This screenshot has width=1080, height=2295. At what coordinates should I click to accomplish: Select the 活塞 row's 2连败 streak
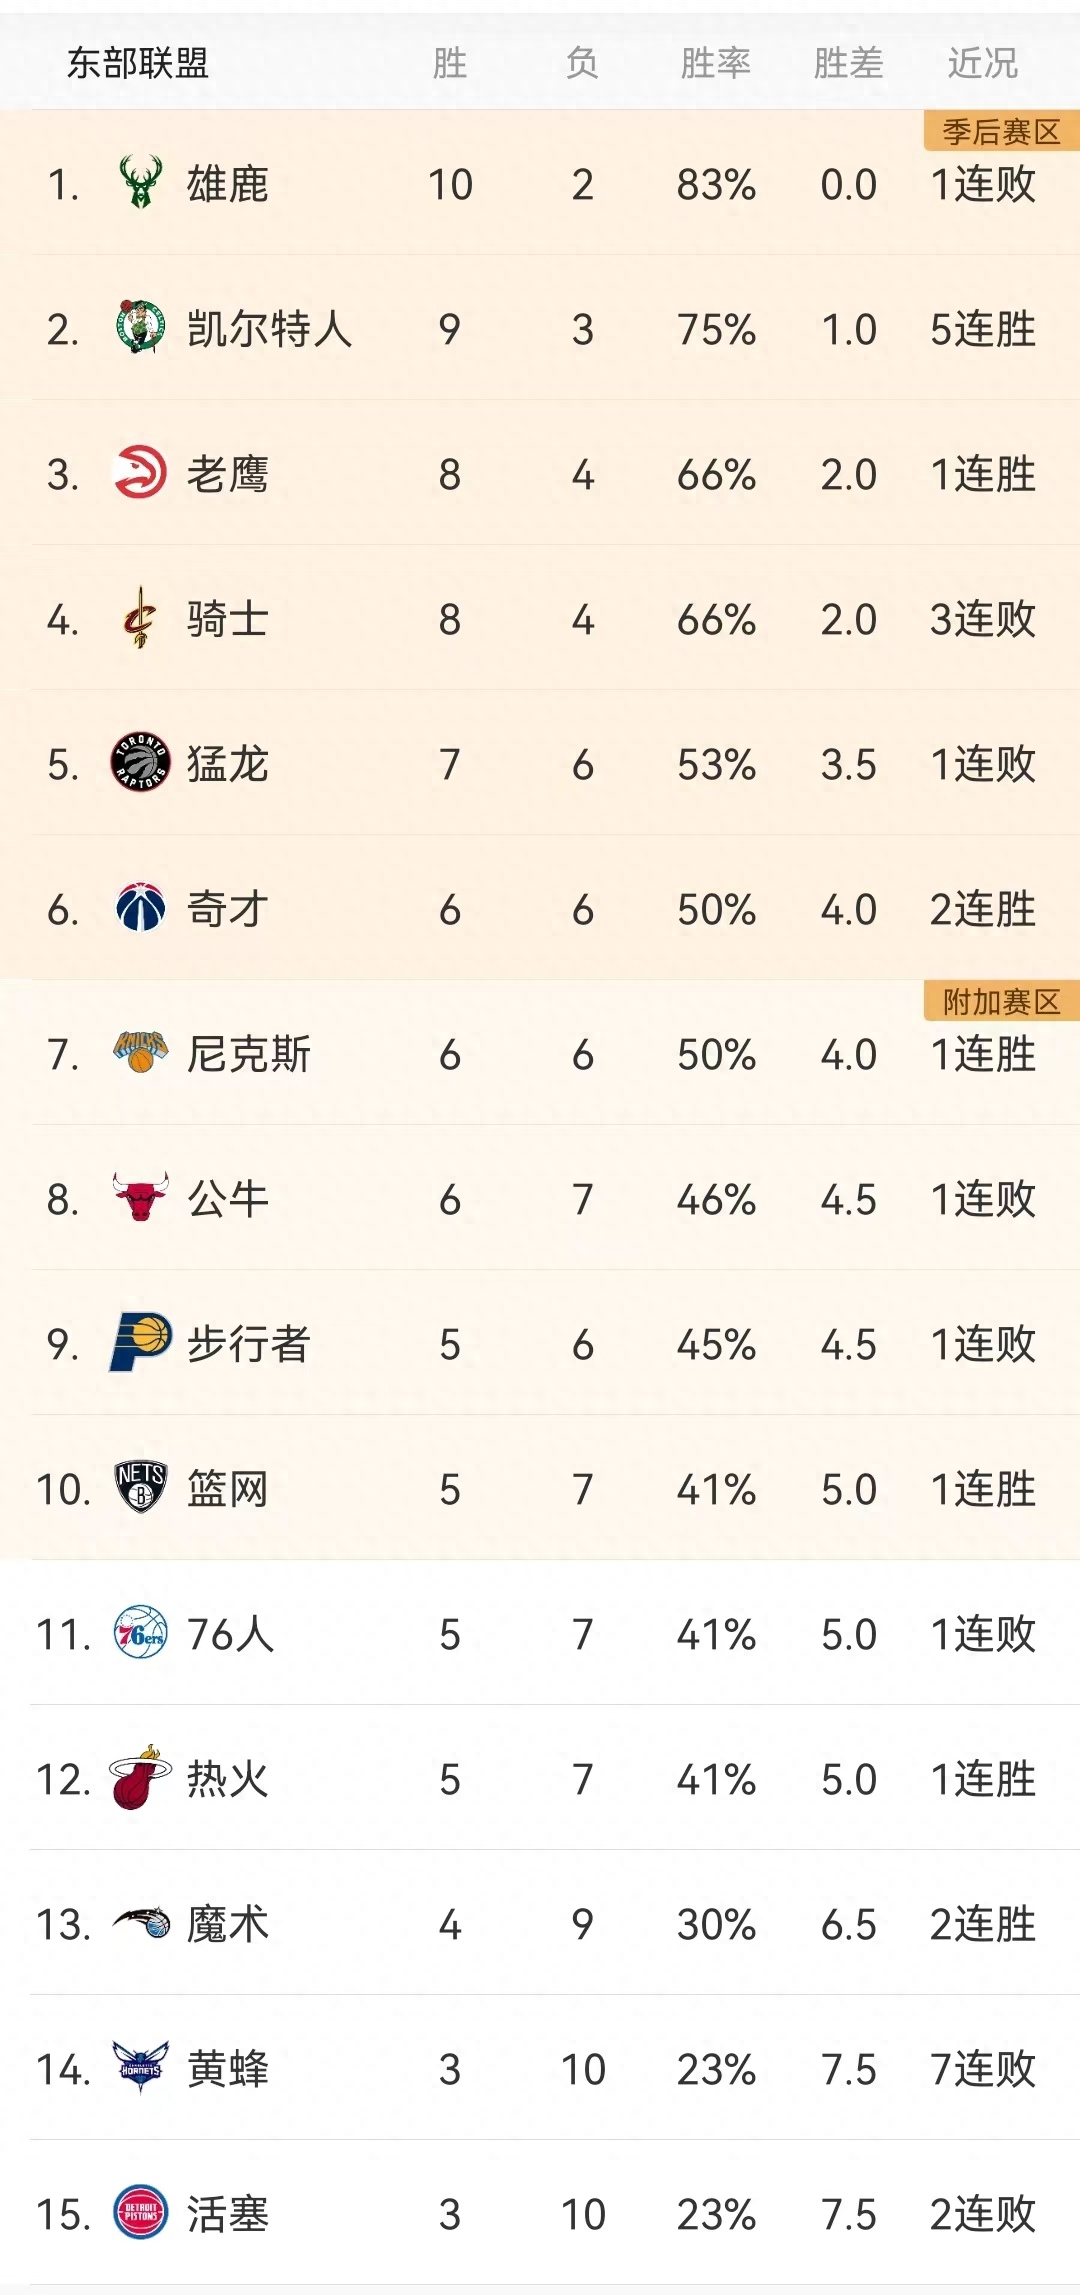click(x=983, y=2214)
